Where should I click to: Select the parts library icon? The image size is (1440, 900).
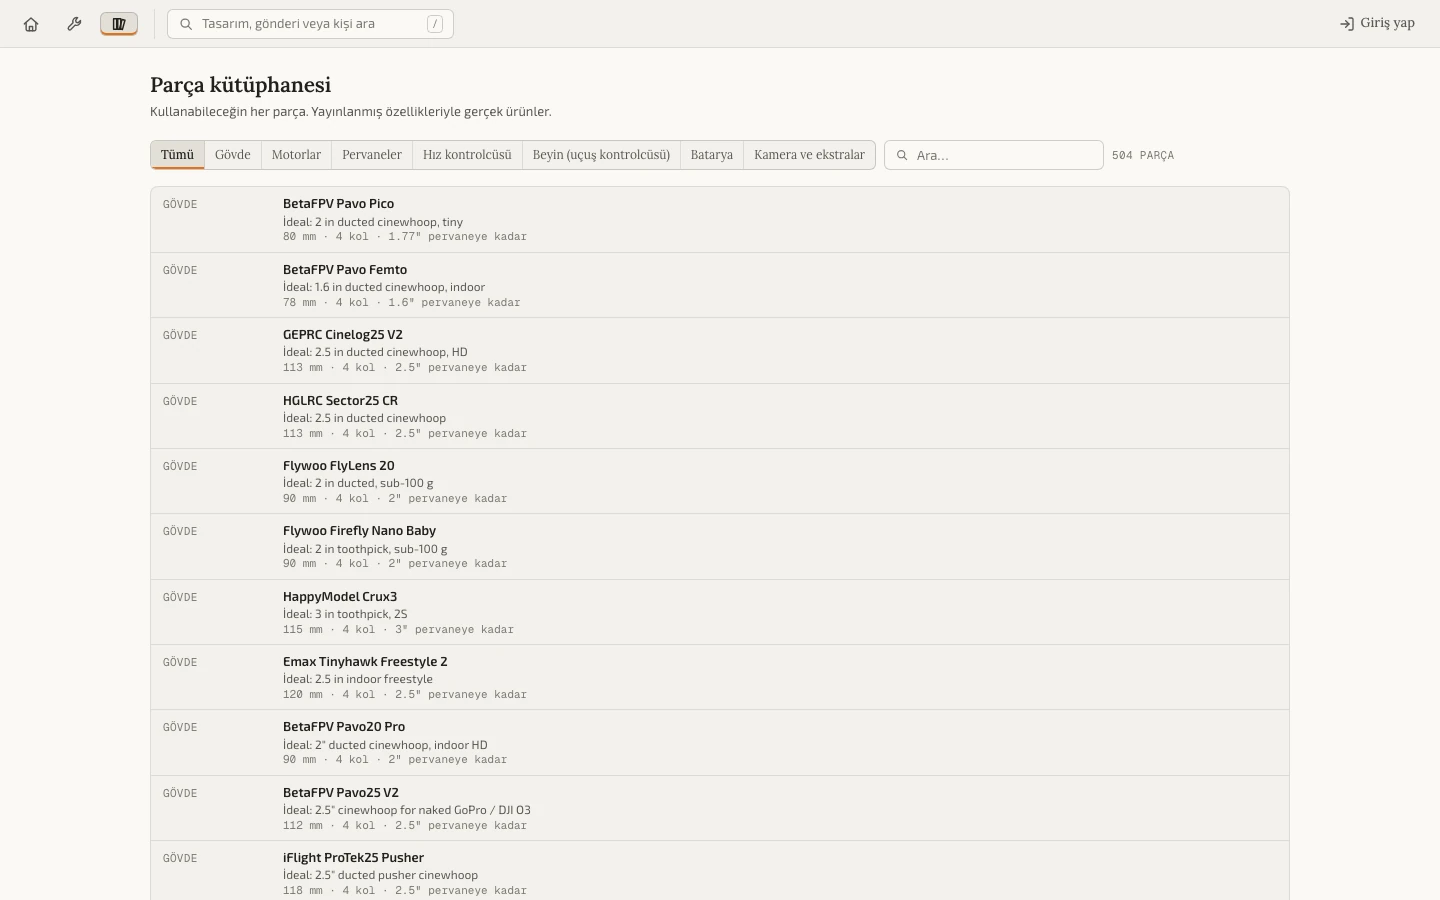pos(119,24)
